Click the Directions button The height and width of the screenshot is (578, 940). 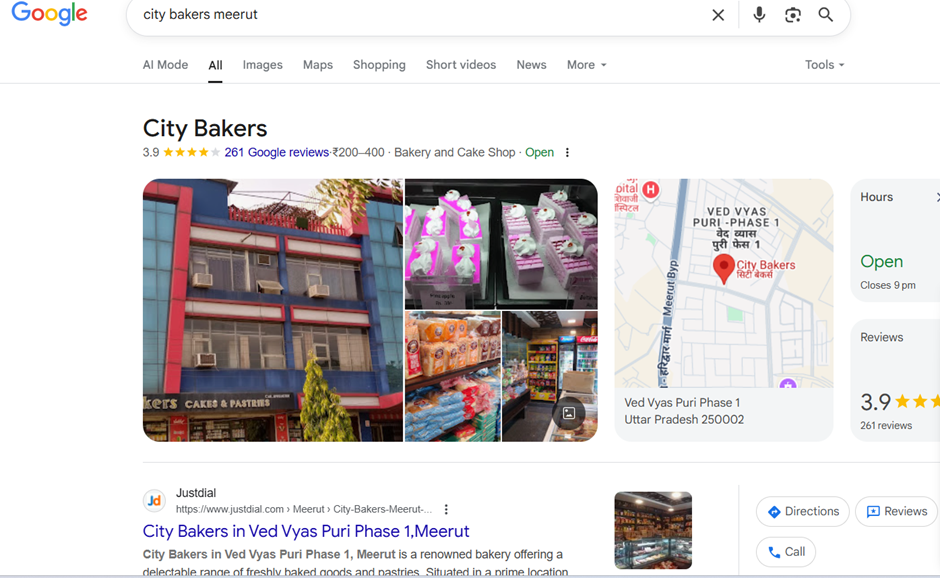coord(803,511)
